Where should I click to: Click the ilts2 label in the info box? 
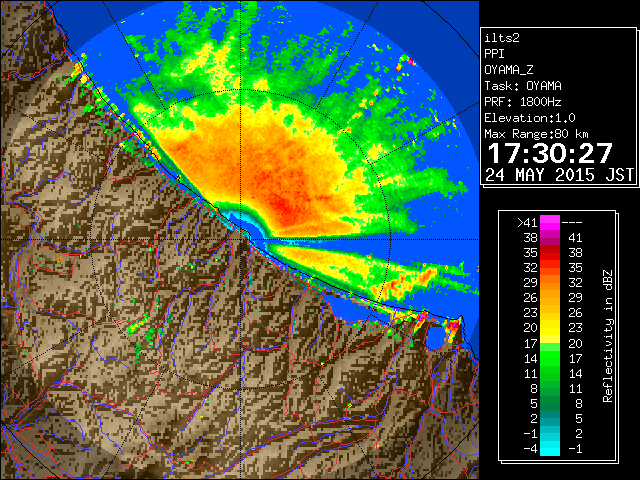(x=502, y=38)
